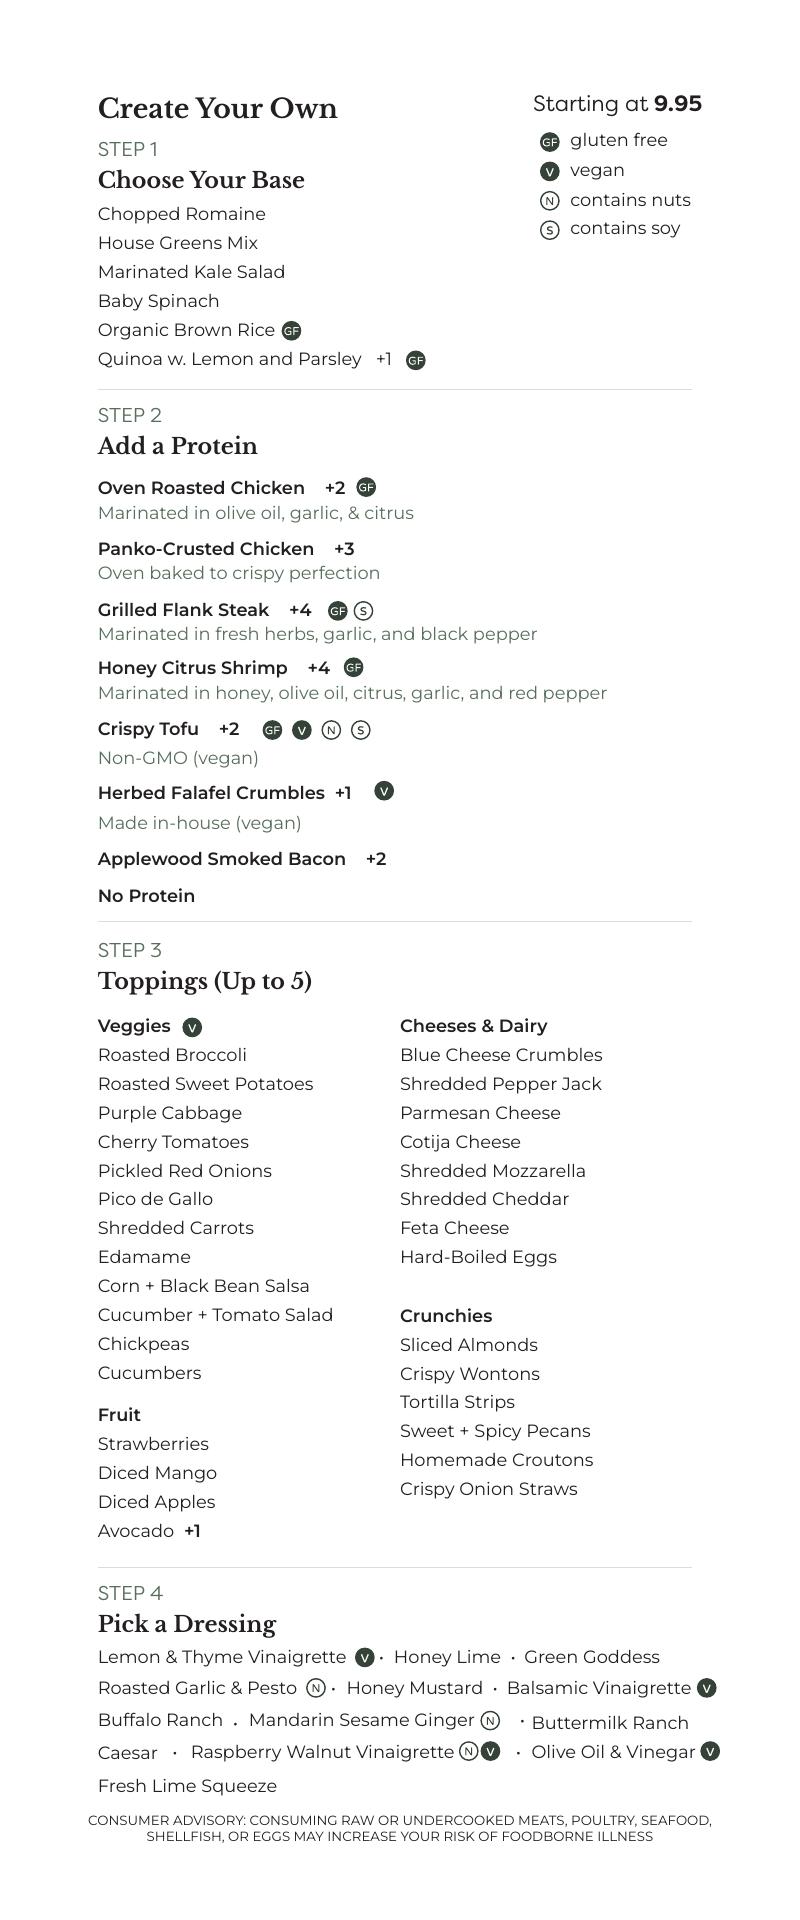
Task: Click the contains nuts legend icon
Action: (x=549, y=201)
